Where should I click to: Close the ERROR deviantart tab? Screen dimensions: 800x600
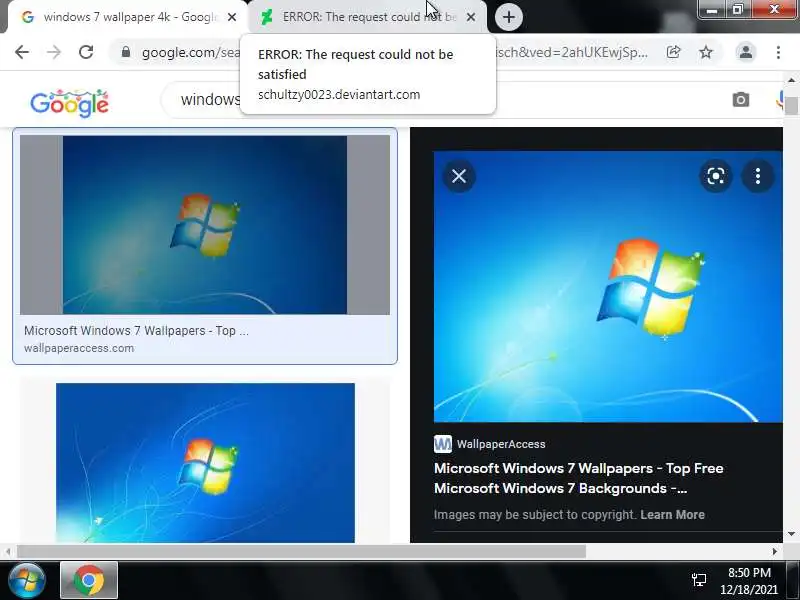pos(471,17)
